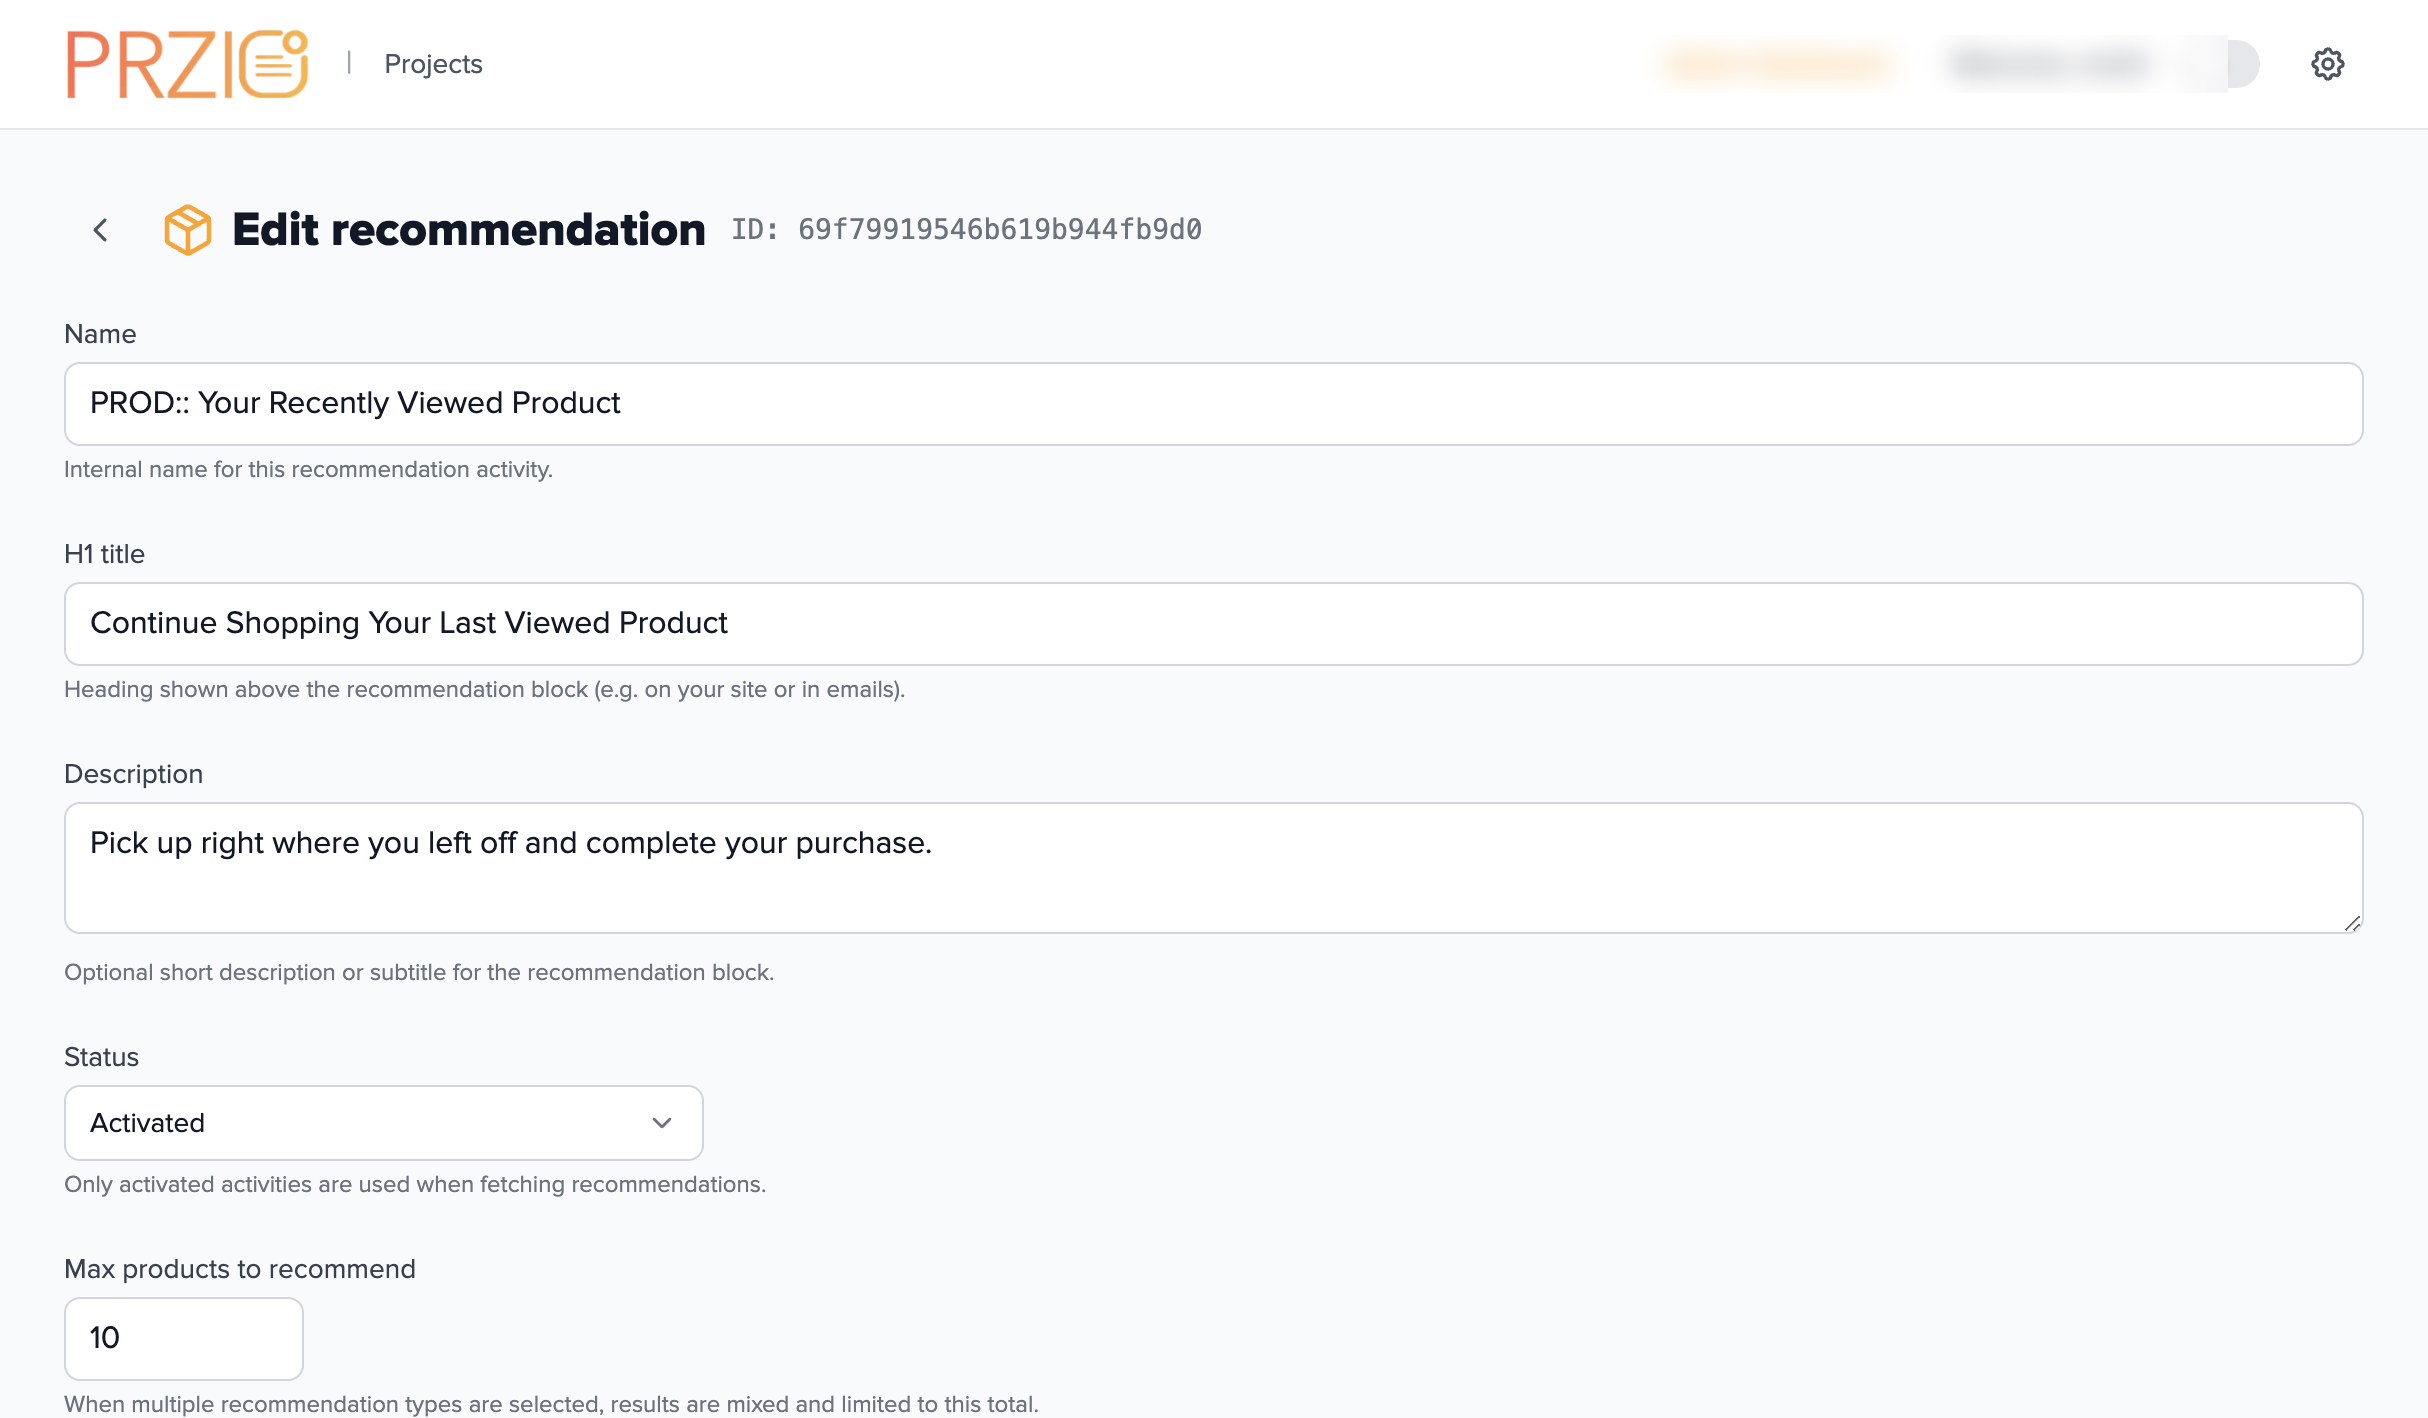The image size is (2428, 1418).
Task: Click the blurred orange header button
Action: [x=1776, y=64]
